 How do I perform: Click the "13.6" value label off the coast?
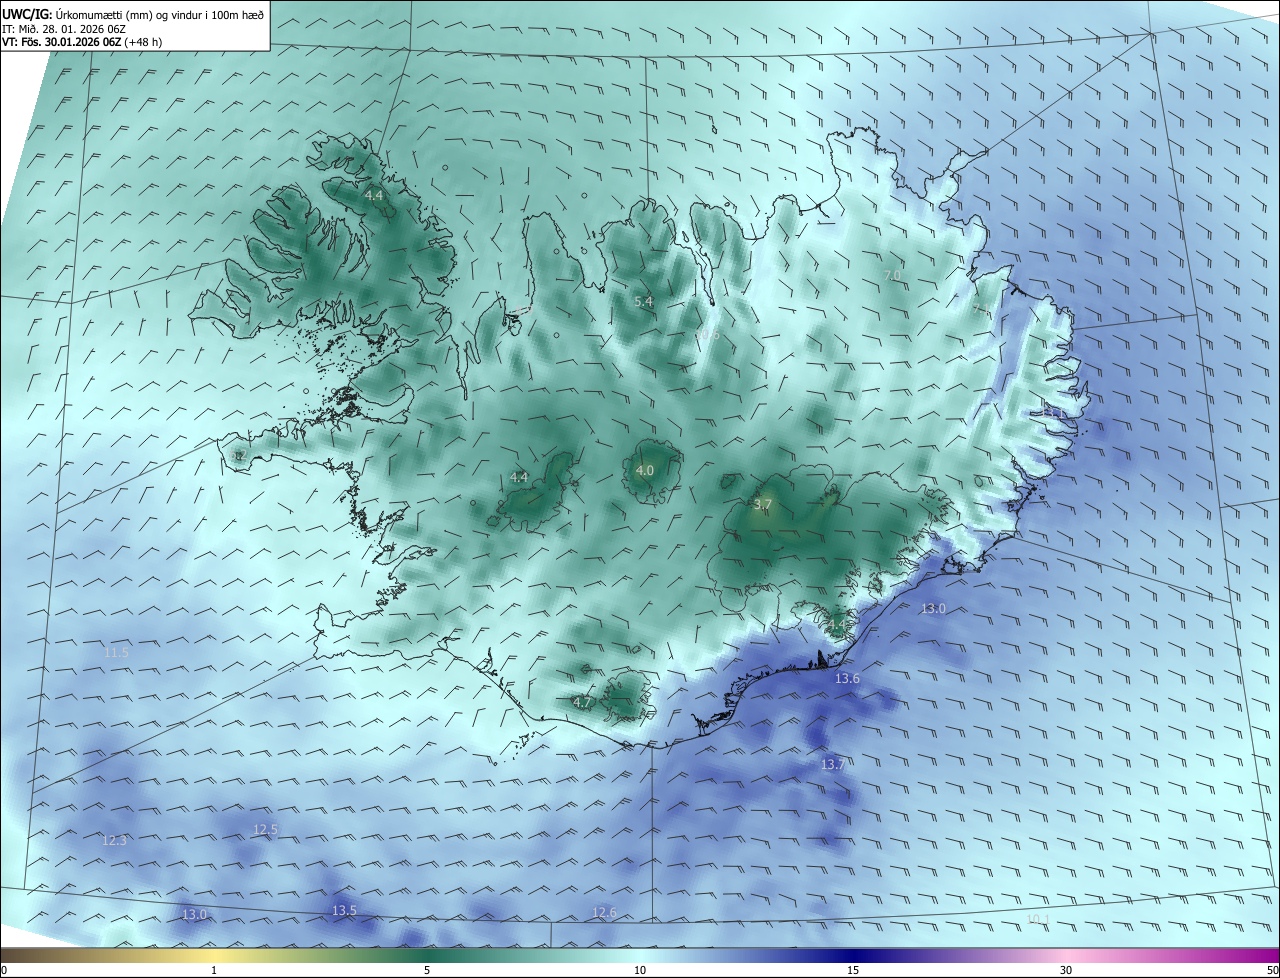pos(847,679)
